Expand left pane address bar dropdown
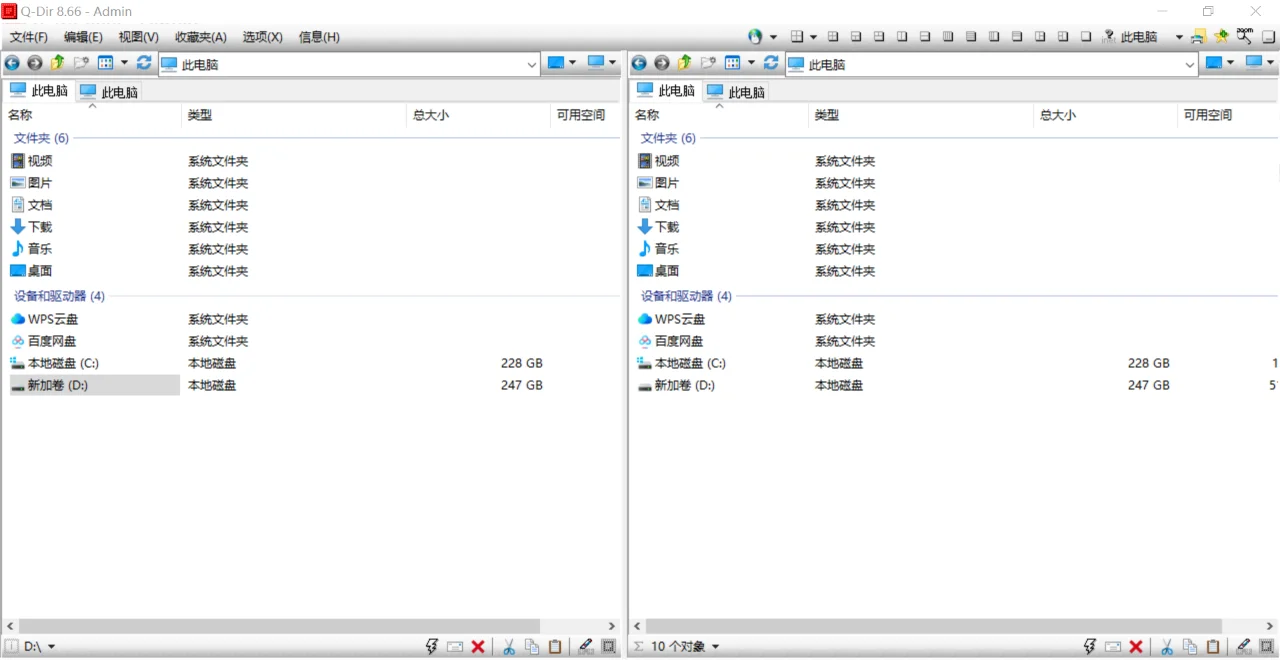 click(x=531, y=64)
